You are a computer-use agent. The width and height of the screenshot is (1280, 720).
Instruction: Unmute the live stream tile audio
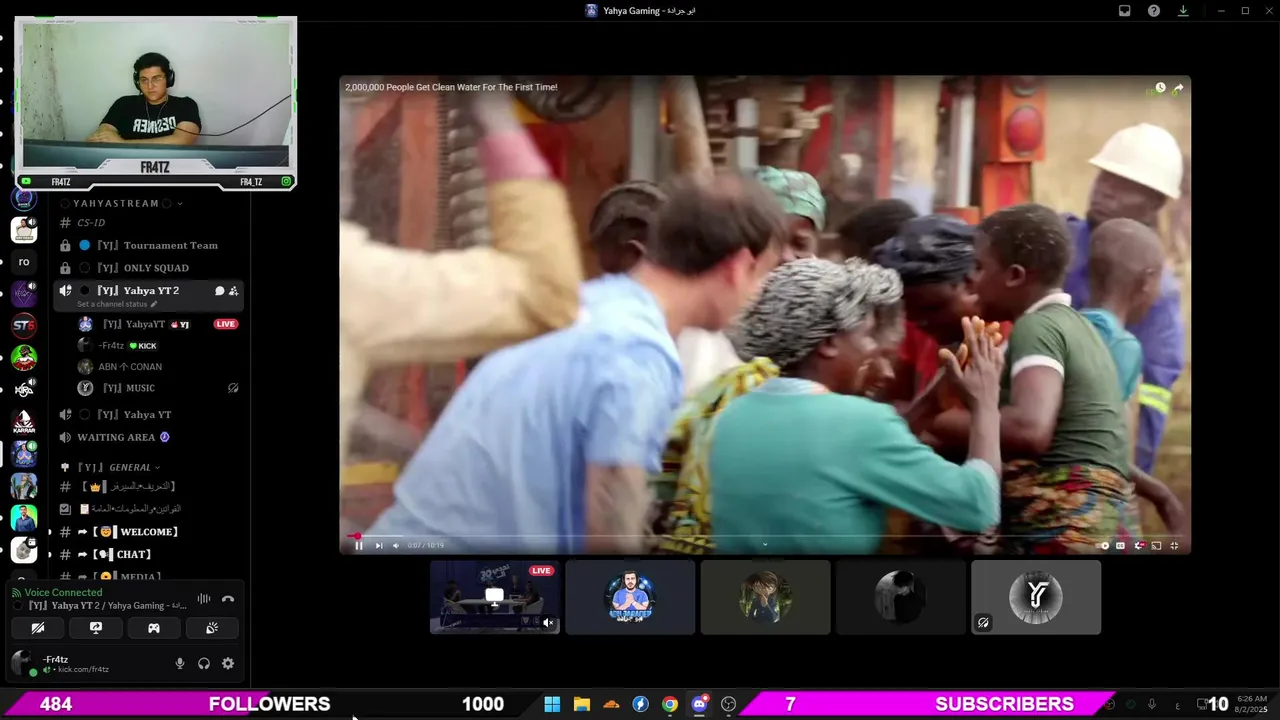coord(548,623)
